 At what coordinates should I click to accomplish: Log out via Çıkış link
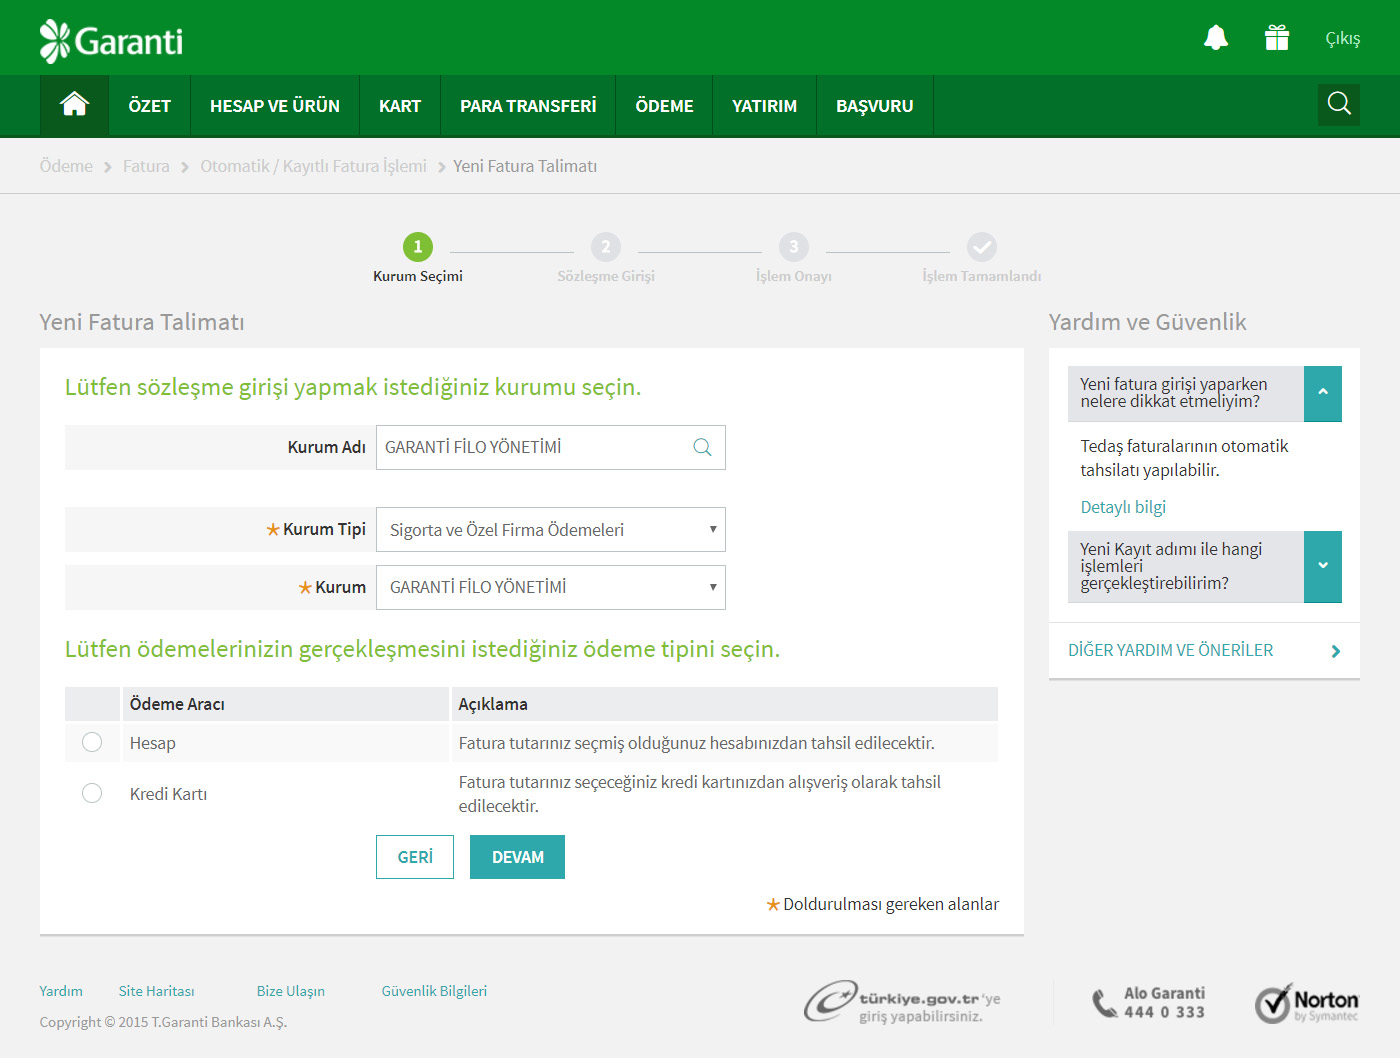1343,38
